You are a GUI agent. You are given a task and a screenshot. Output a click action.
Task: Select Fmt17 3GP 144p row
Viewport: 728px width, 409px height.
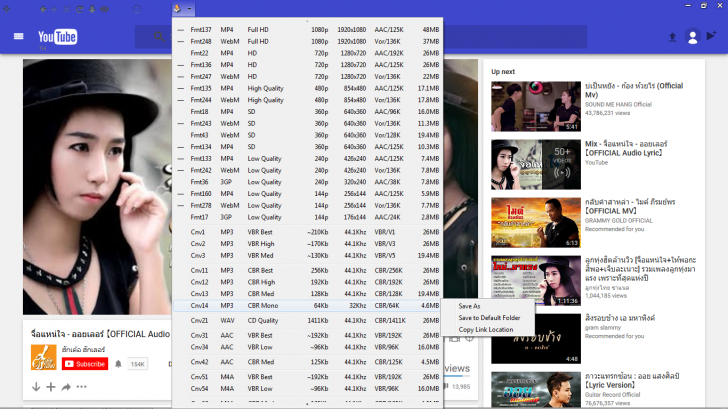[307, 217]
